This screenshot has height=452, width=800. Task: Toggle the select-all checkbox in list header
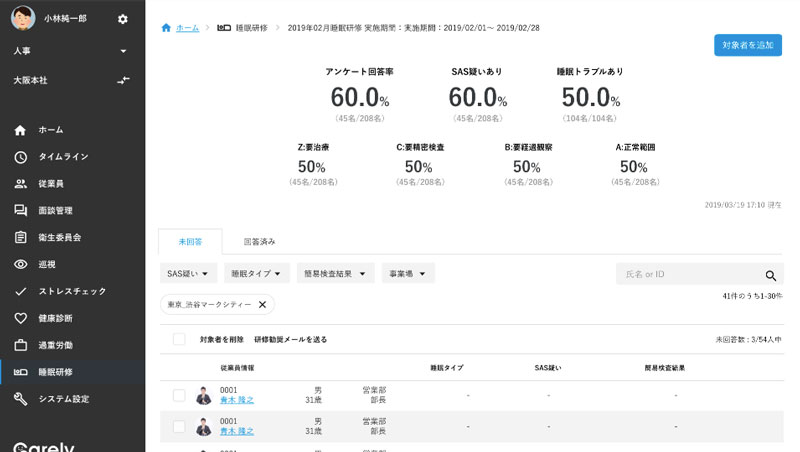point(179,340)
